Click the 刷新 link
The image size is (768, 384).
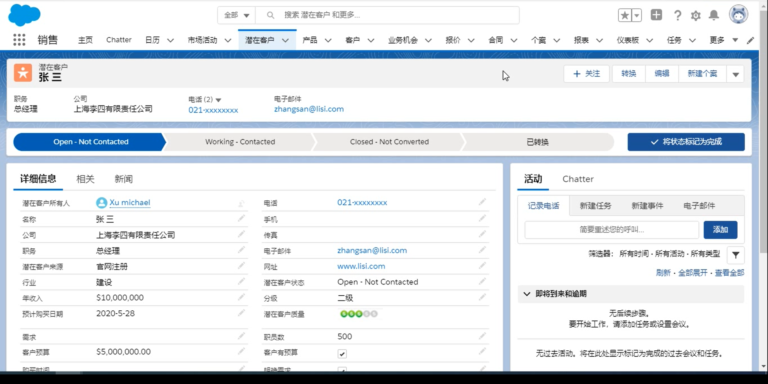pyautogui.click(x=663, y=273)
